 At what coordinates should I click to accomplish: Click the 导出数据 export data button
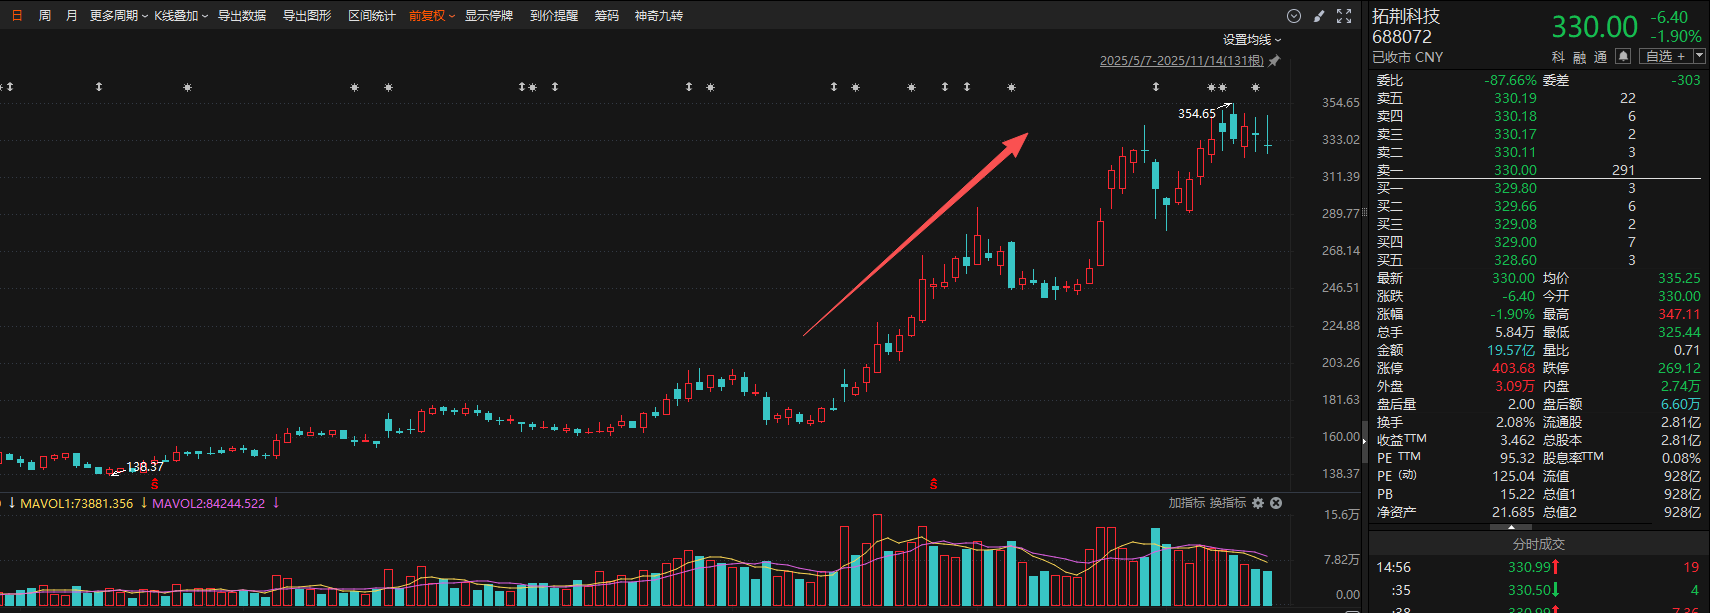pos(242,16)
